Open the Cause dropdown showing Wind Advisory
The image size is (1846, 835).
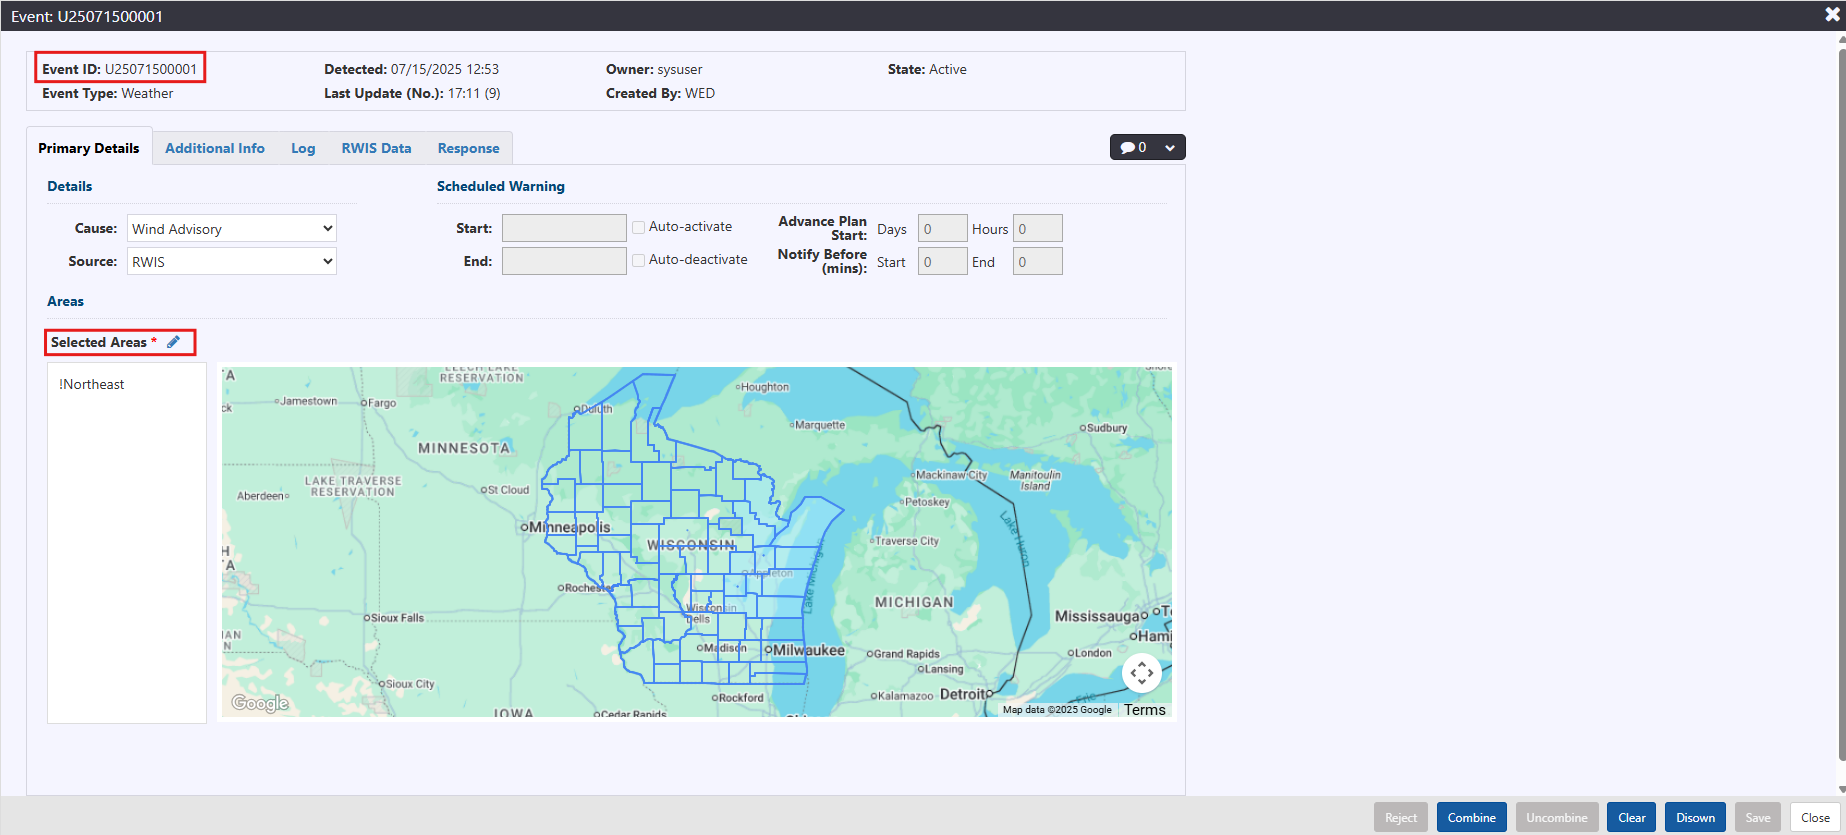point(231,229)
